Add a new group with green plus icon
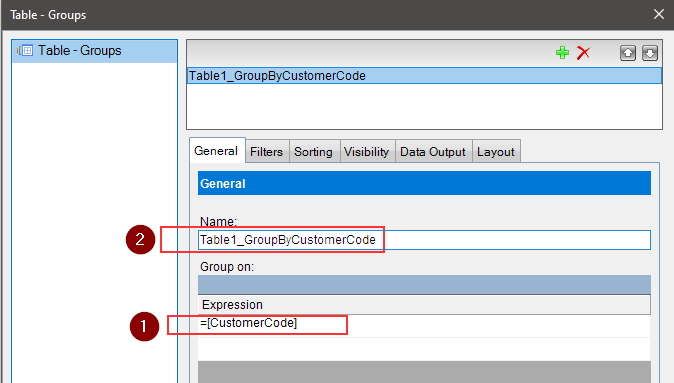Image resolution: width=674 pixels, height=383 pixels. 562,53
